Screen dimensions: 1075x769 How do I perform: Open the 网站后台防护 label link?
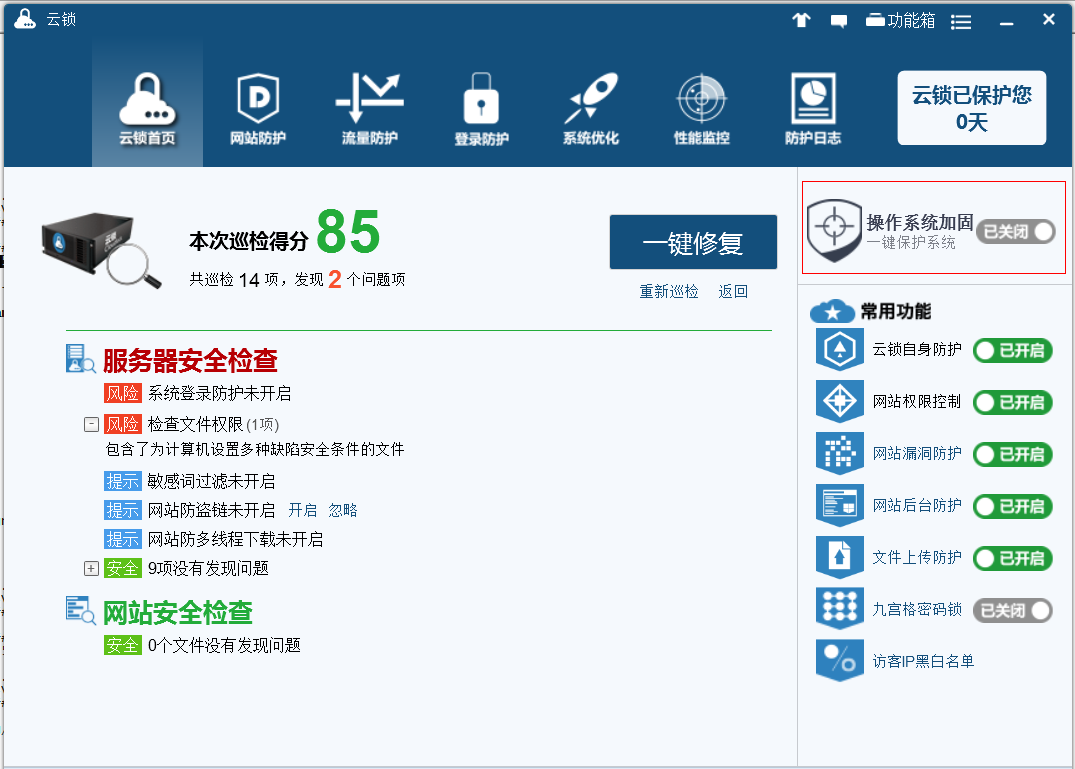(917, 505)
